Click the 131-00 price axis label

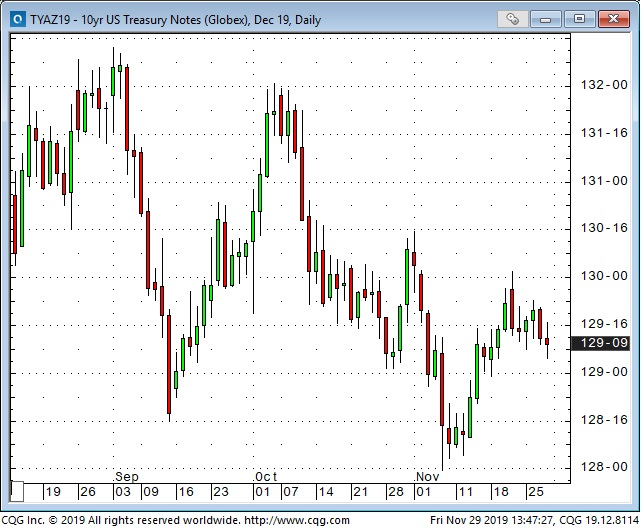pos(604,181)
